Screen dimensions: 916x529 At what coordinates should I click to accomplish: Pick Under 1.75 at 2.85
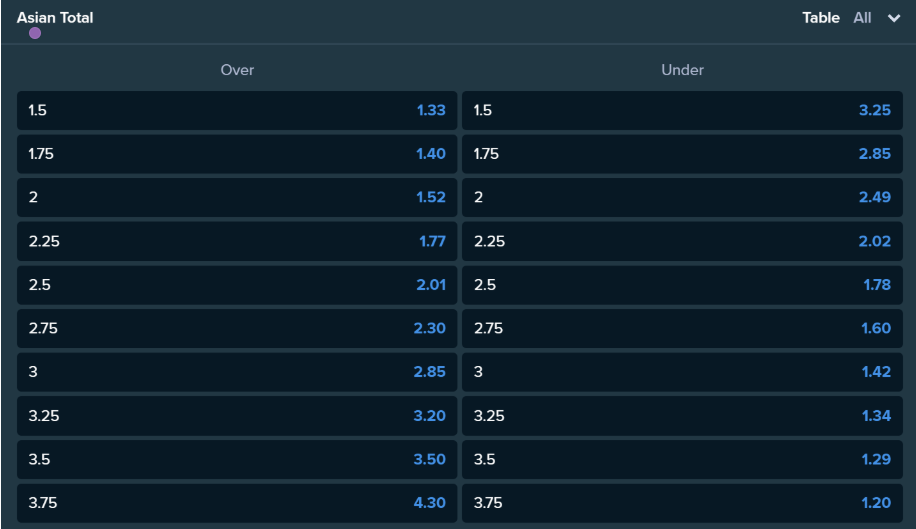[x=681, y=154]
